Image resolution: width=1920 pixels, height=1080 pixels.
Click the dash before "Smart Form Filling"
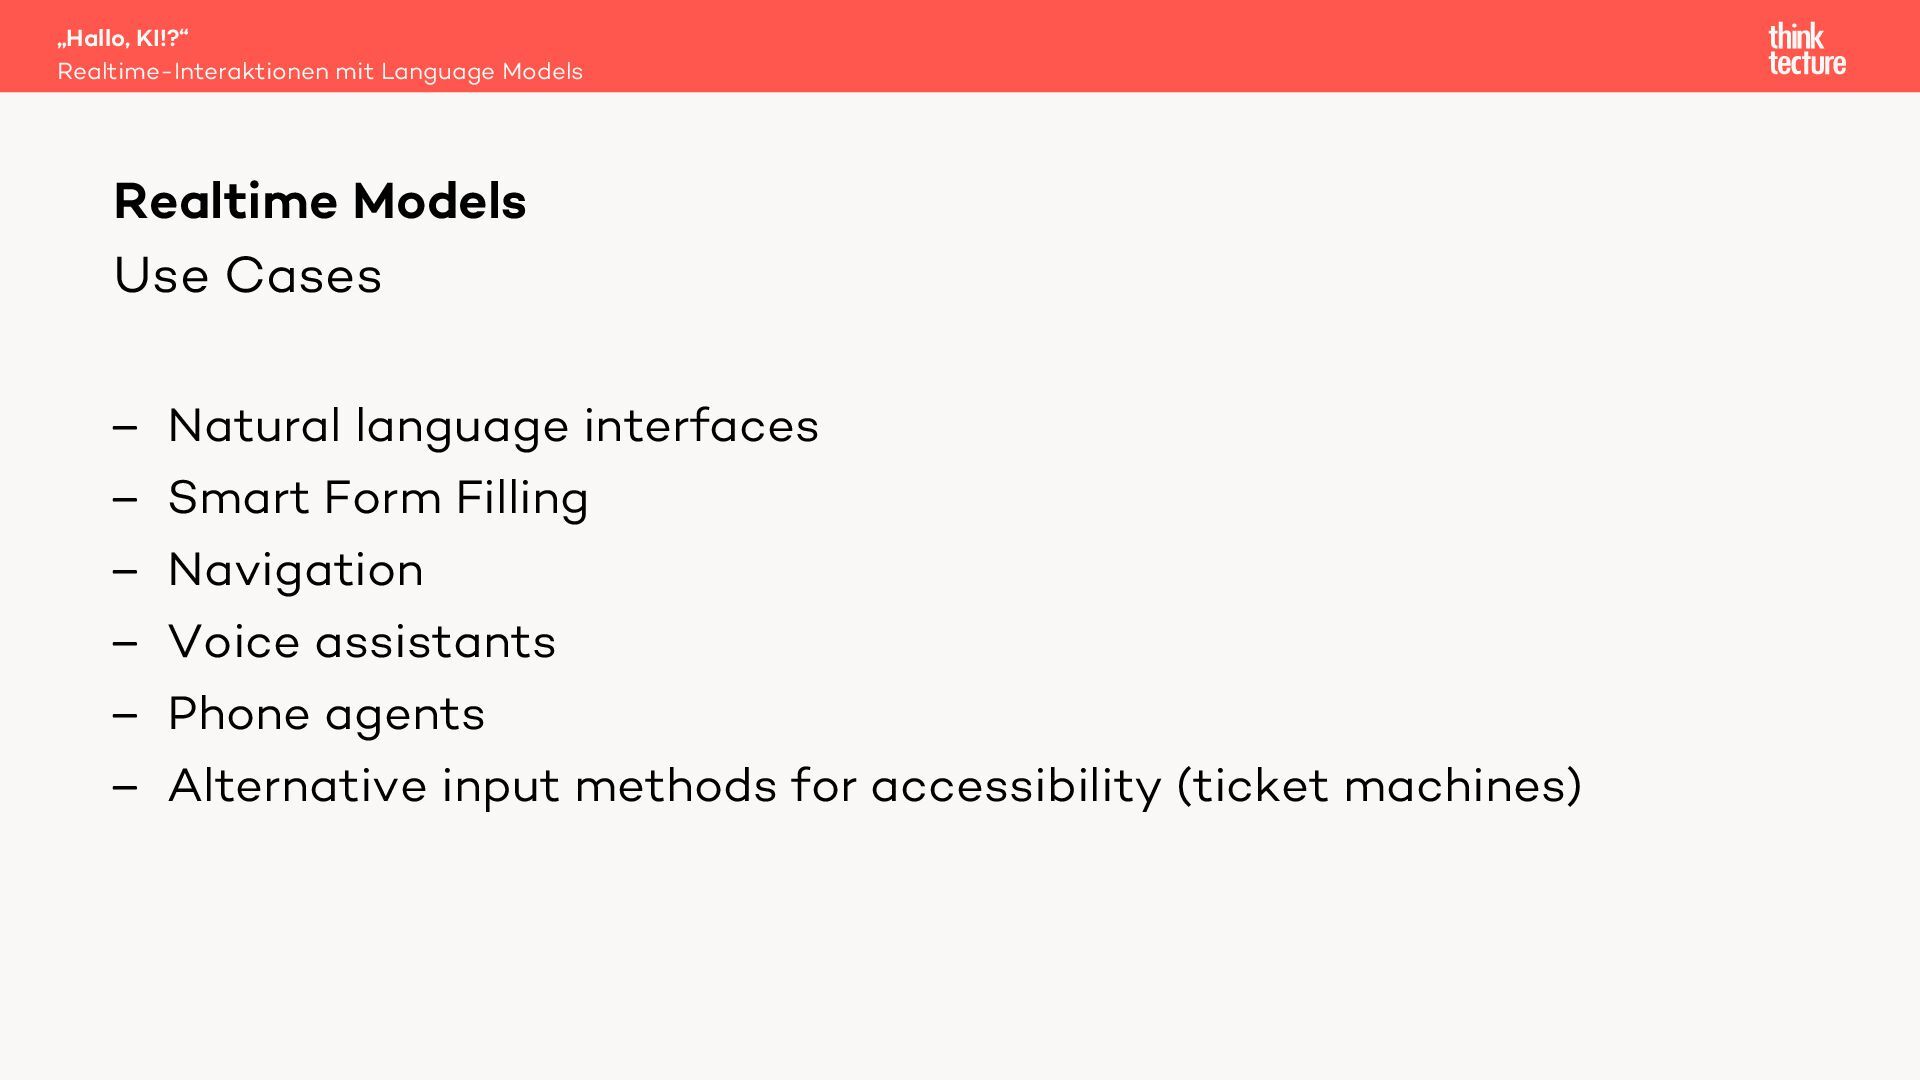(x=125, y=501)
